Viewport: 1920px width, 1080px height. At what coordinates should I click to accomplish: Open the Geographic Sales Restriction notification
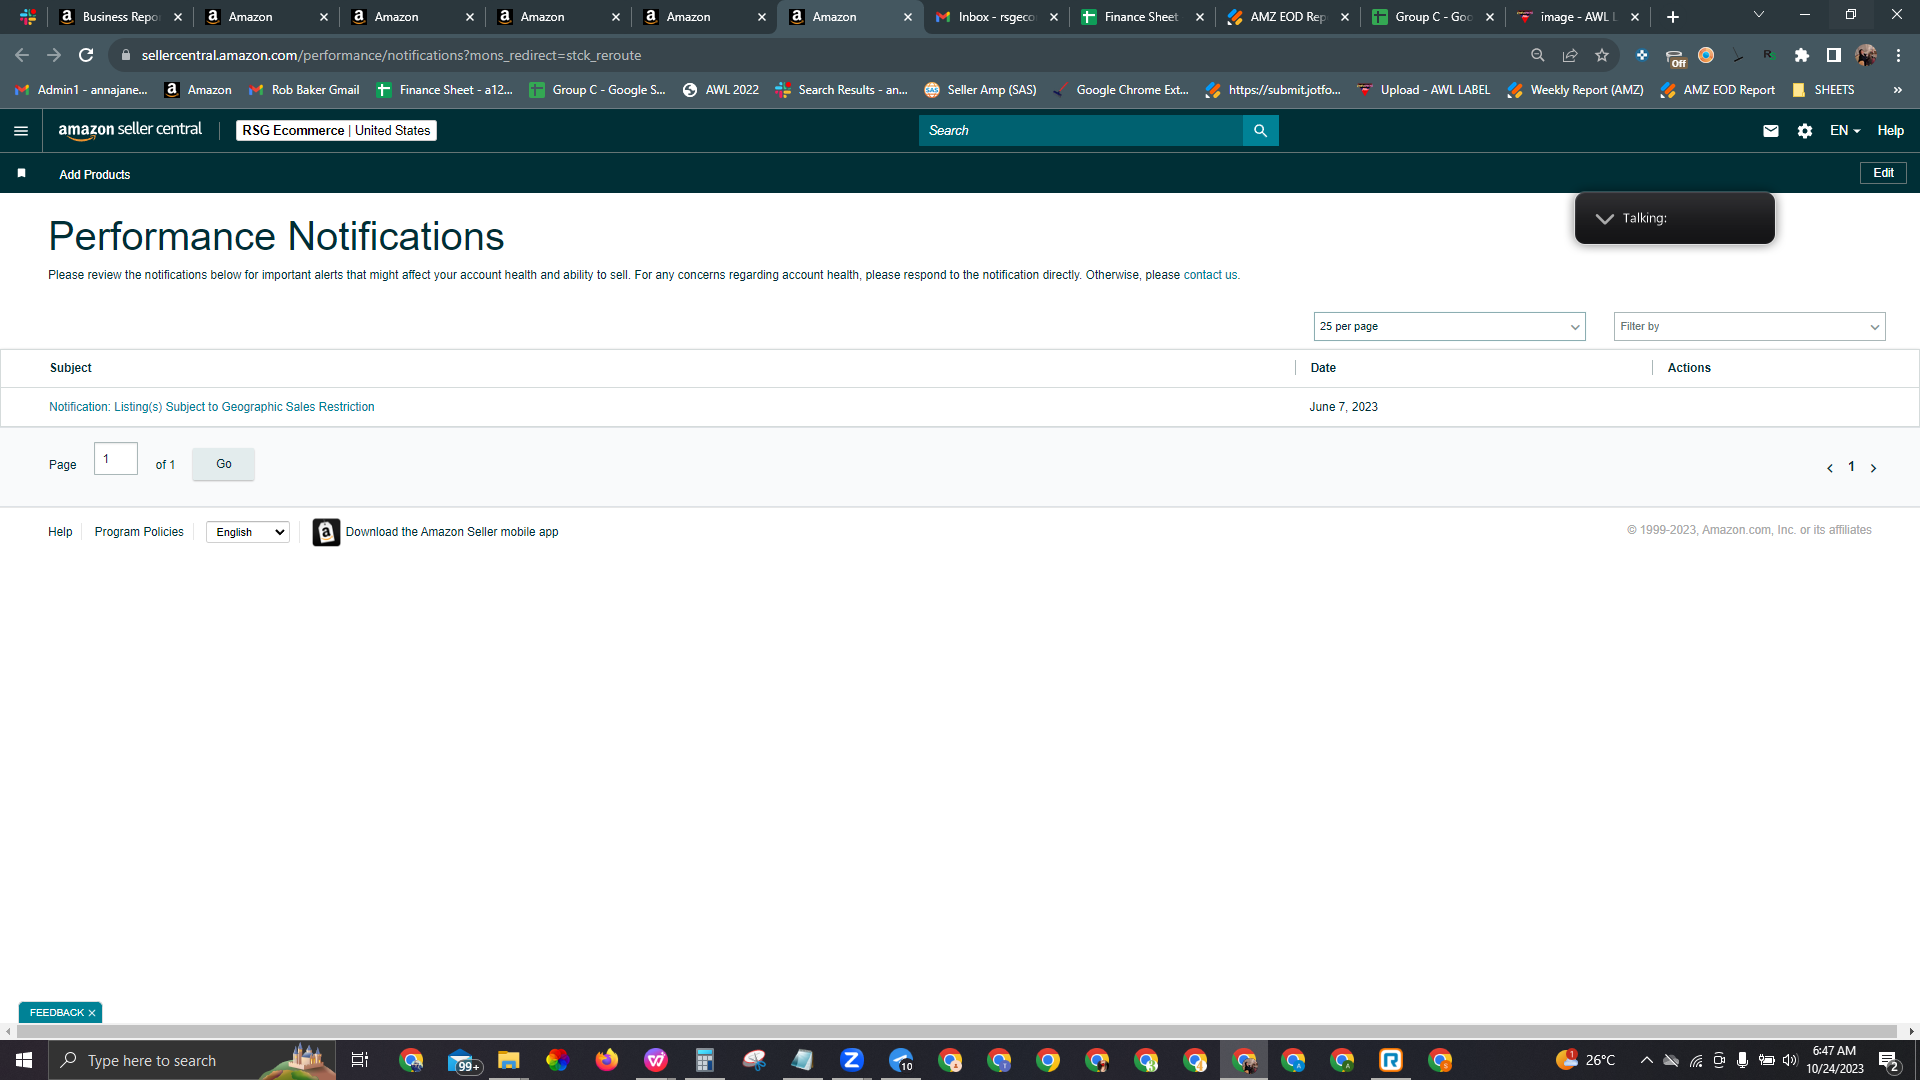click(x=212, y=407)
